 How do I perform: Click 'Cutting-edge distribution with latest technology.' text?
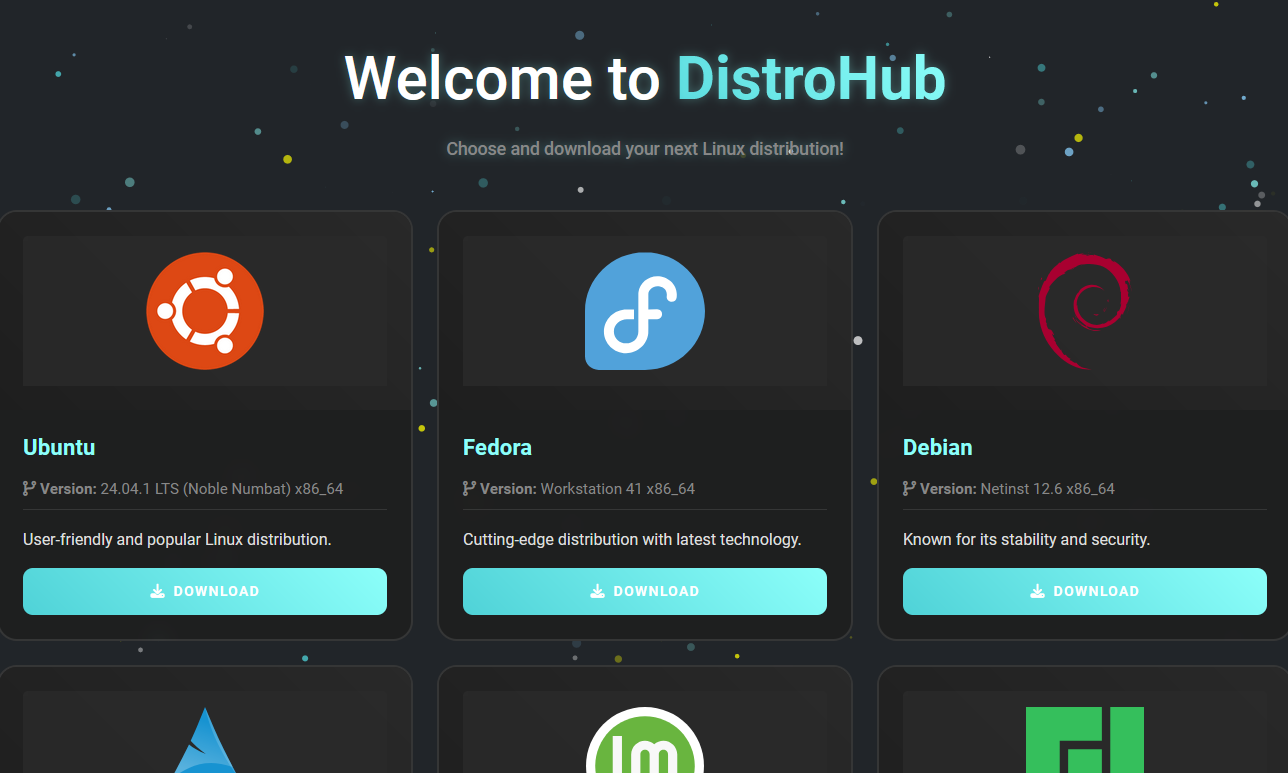tap(632, 539)
